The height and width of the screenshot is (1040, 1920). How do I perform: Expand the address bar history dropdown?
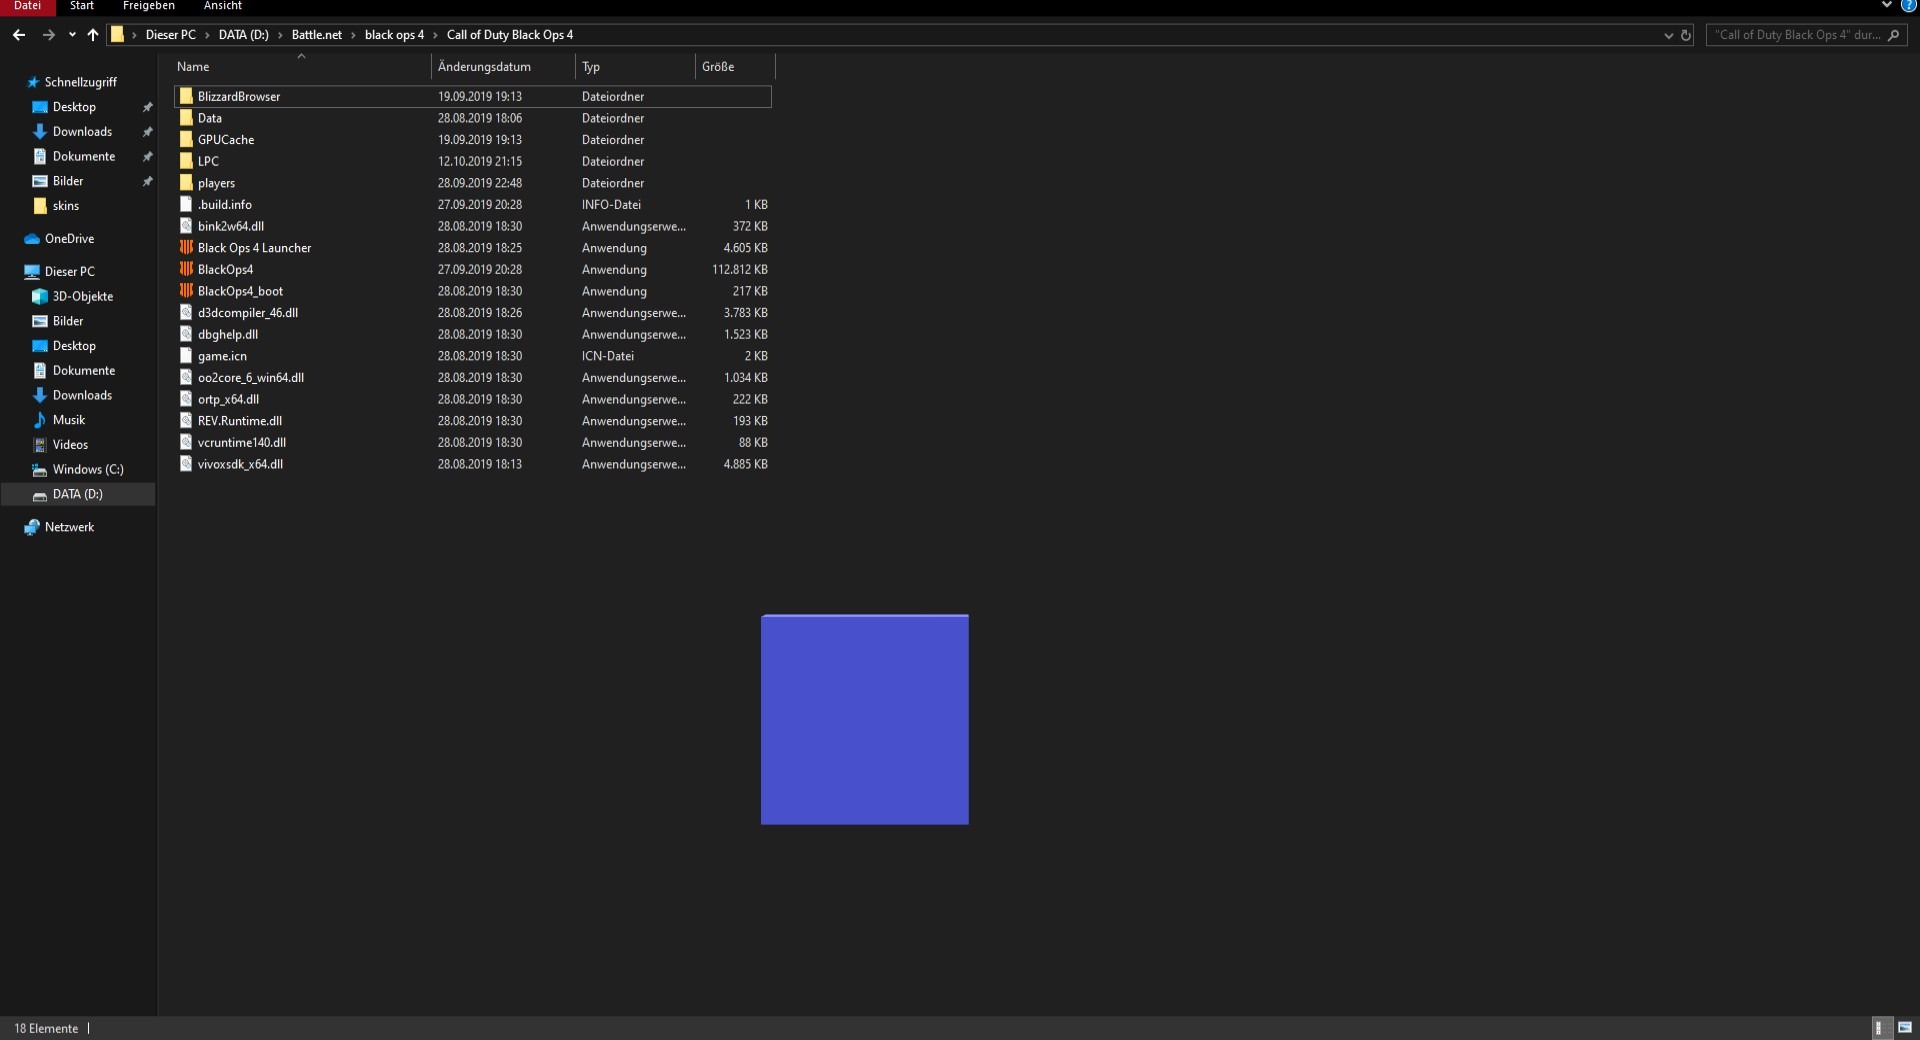click(1668, 35)
